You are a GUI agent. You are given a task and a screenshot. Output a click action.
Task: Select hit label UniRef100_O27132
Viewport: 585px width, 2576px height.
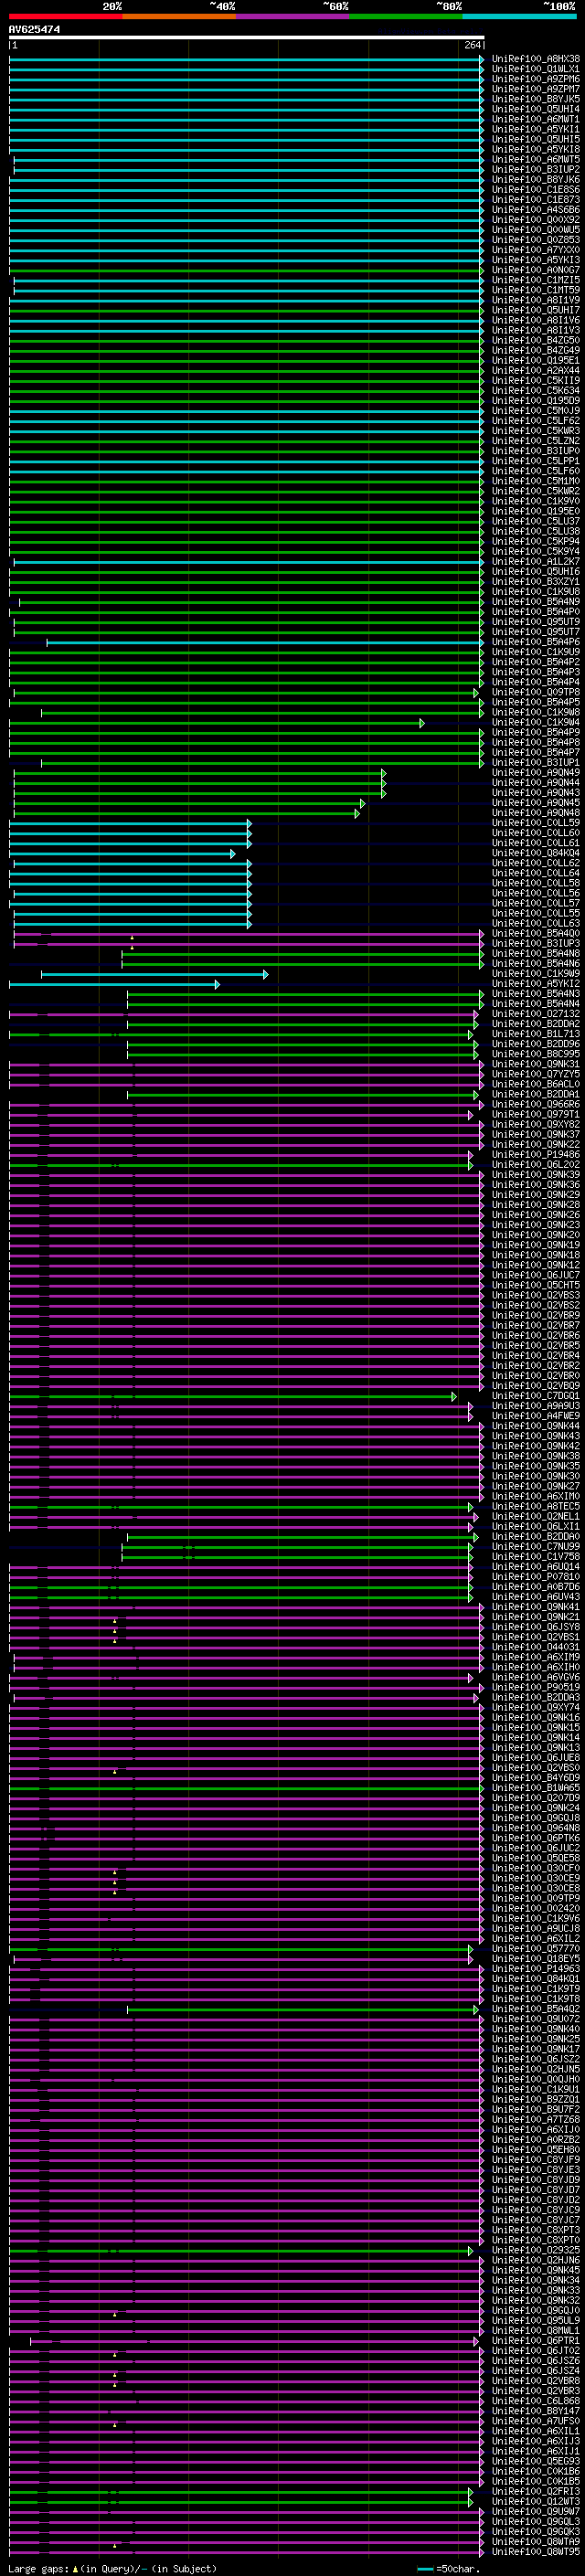536,1014
